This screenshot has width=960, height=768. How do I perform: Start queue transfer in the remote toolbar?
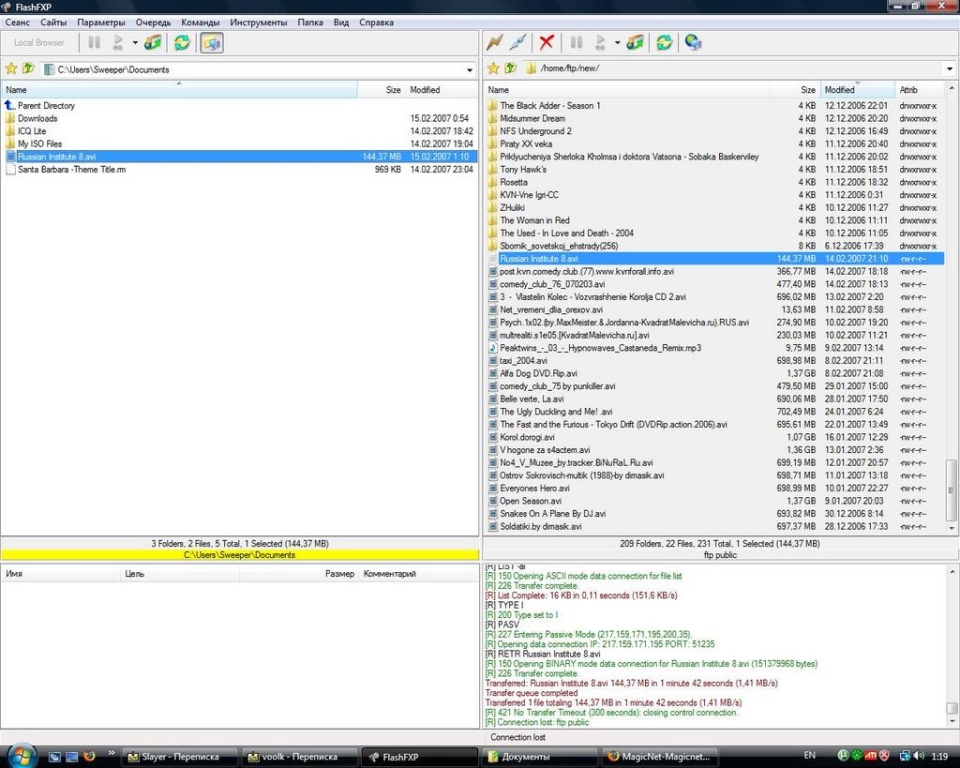[601, 42]
